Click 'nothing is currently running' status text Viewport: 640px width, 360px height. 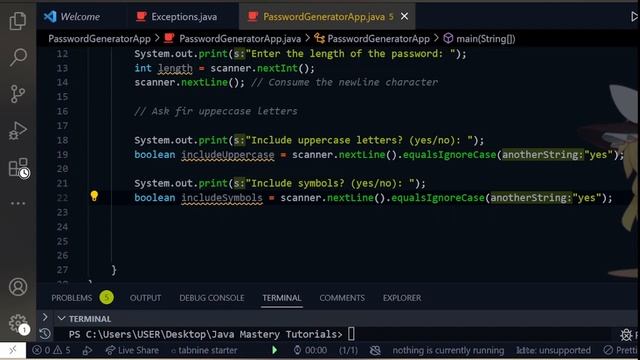pyautogui.click(x=448, y=350)
